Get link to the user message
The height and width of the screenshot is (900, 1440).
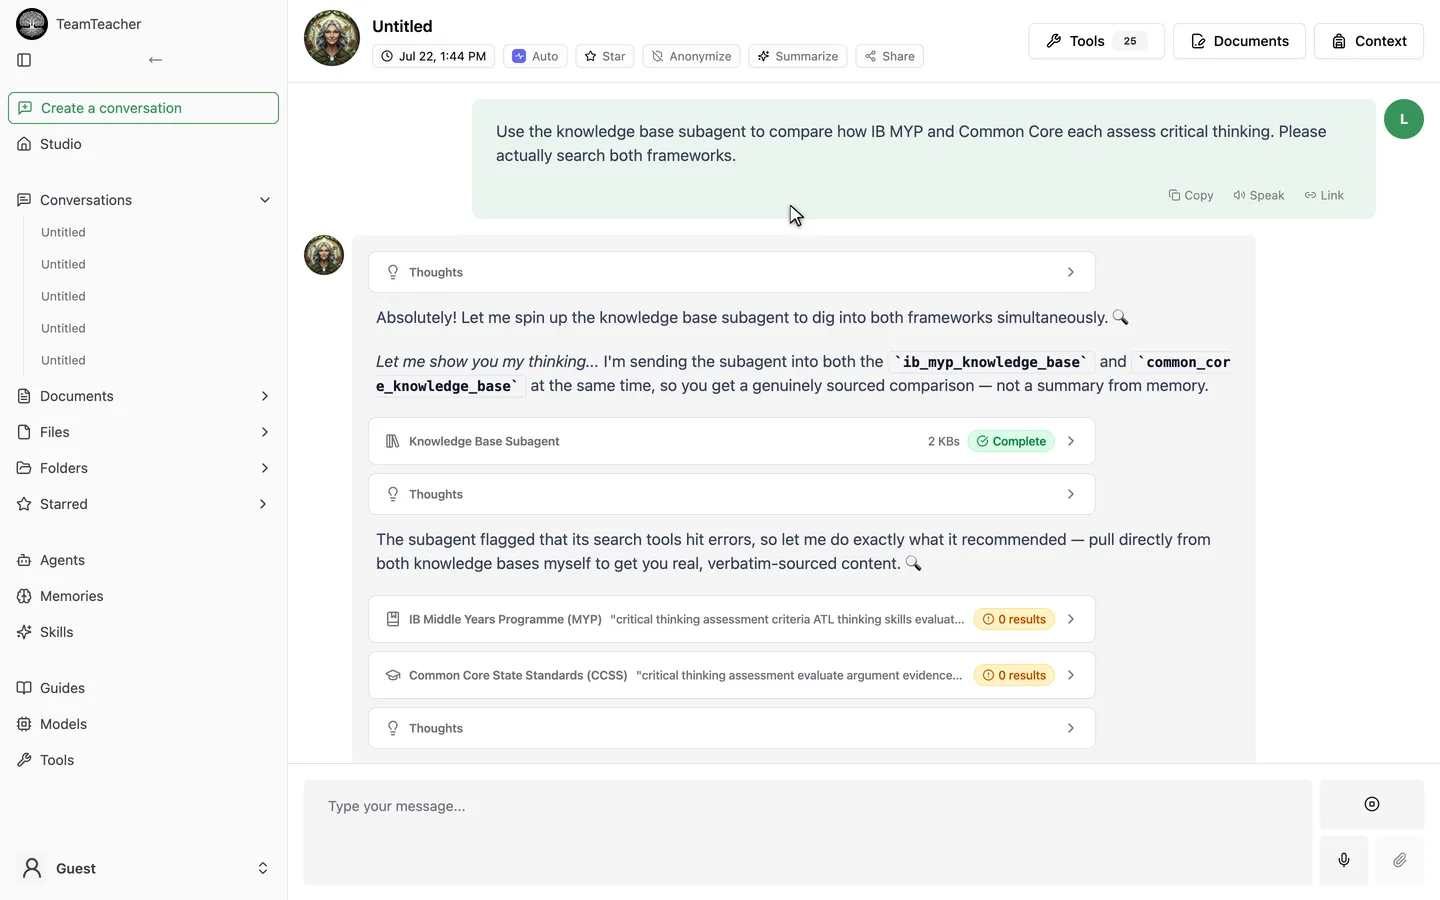(x=1324, y=195)
